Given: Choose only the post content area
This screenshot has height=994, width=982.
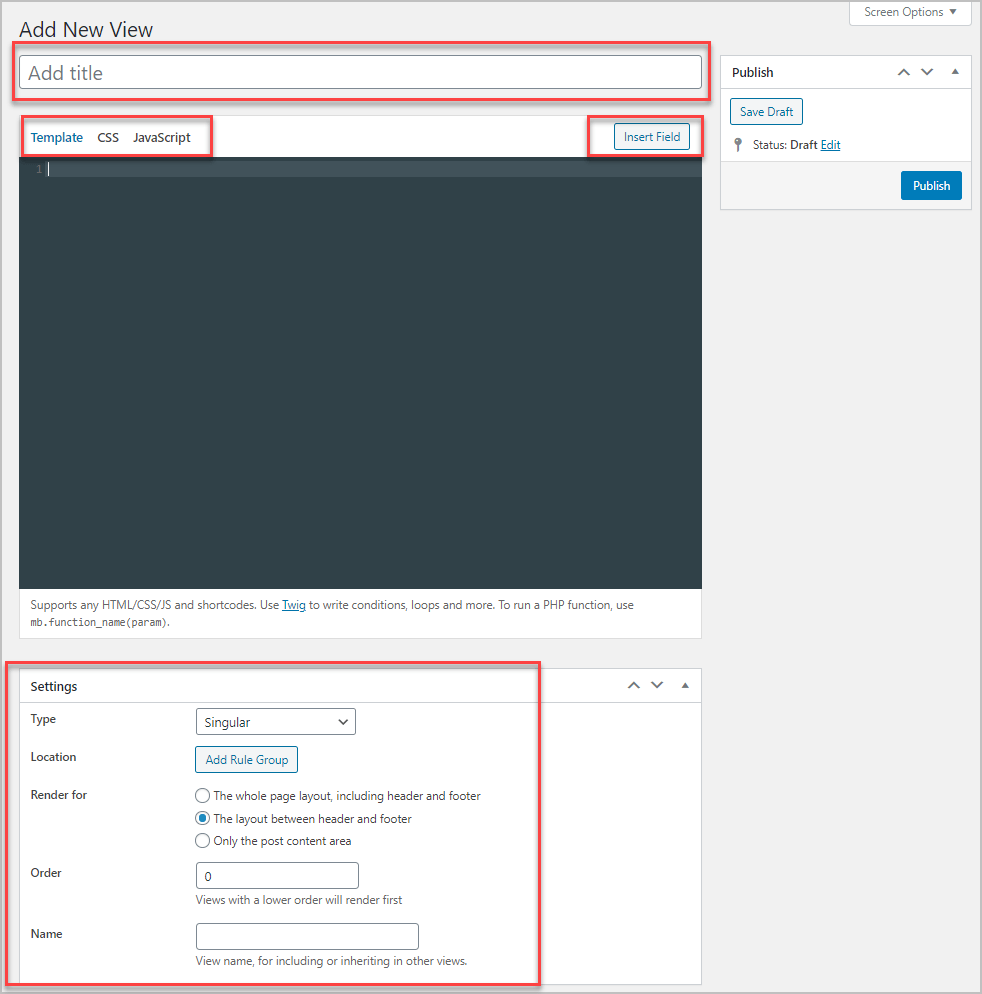Looking at the screenshot, I should click(202, 841).
